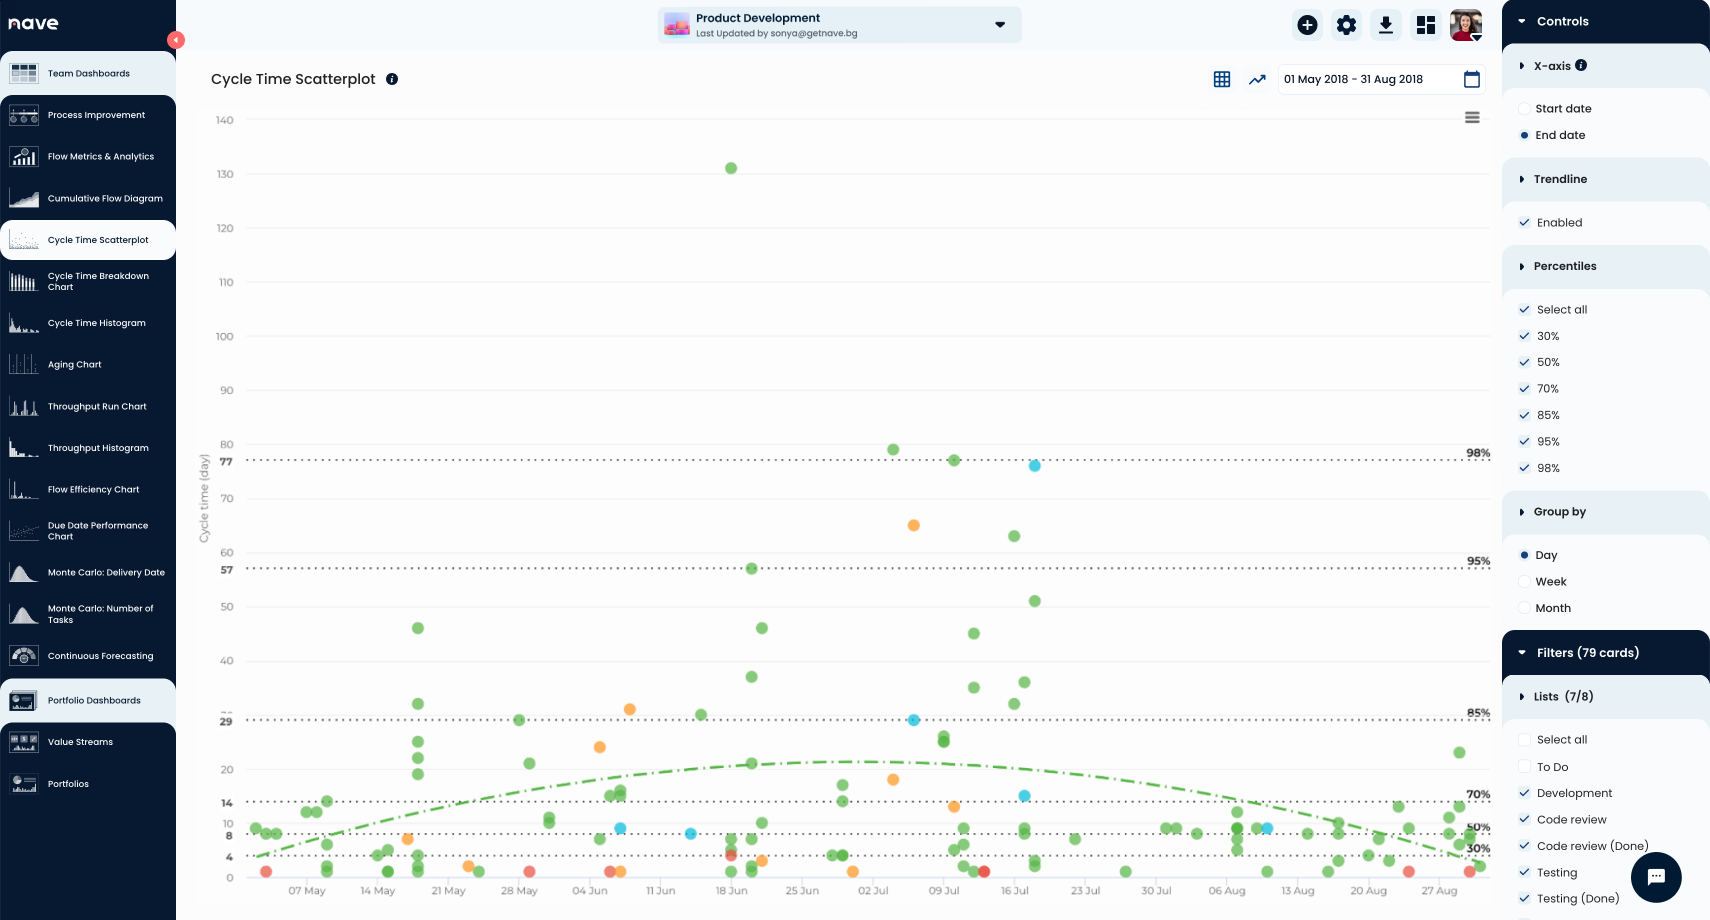Click the date range input field
1710x920 pixels.
(1366, 79)
